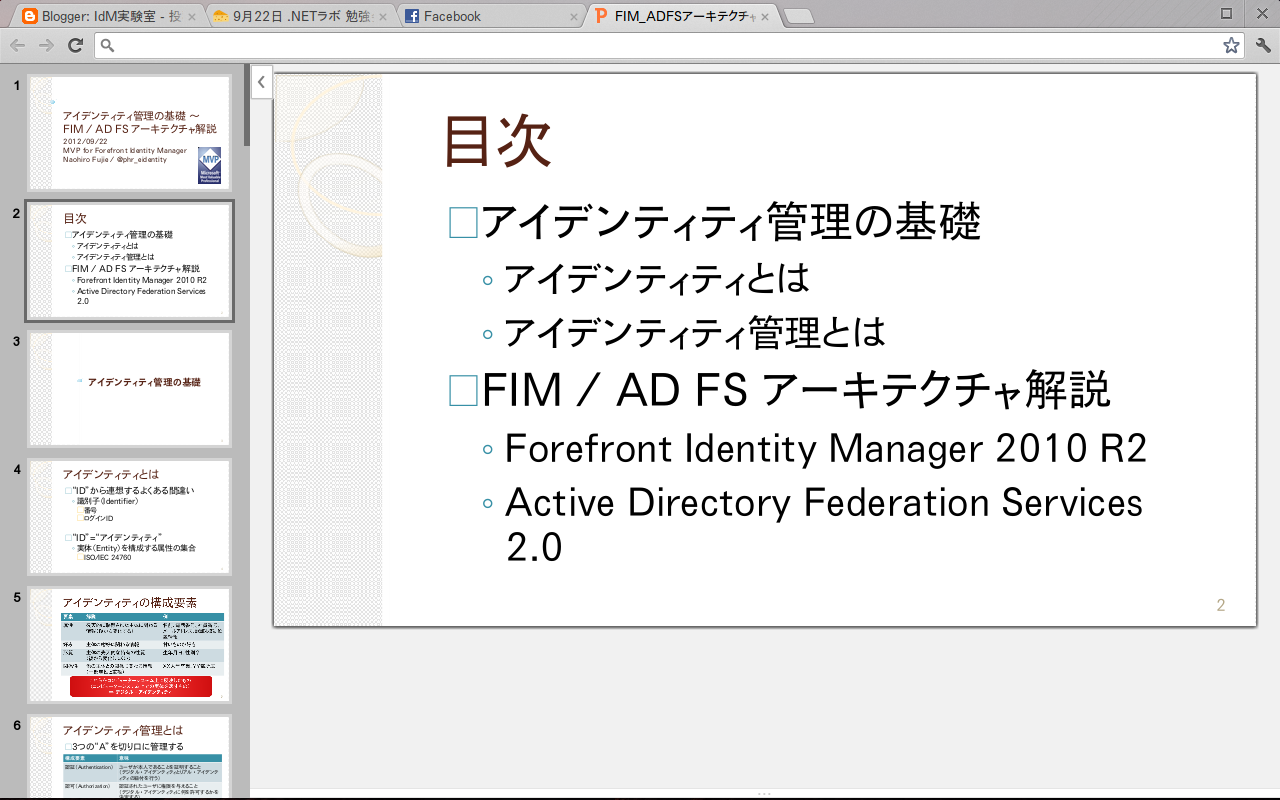Go back with the browser back arrow

click(x=17, y=46)
